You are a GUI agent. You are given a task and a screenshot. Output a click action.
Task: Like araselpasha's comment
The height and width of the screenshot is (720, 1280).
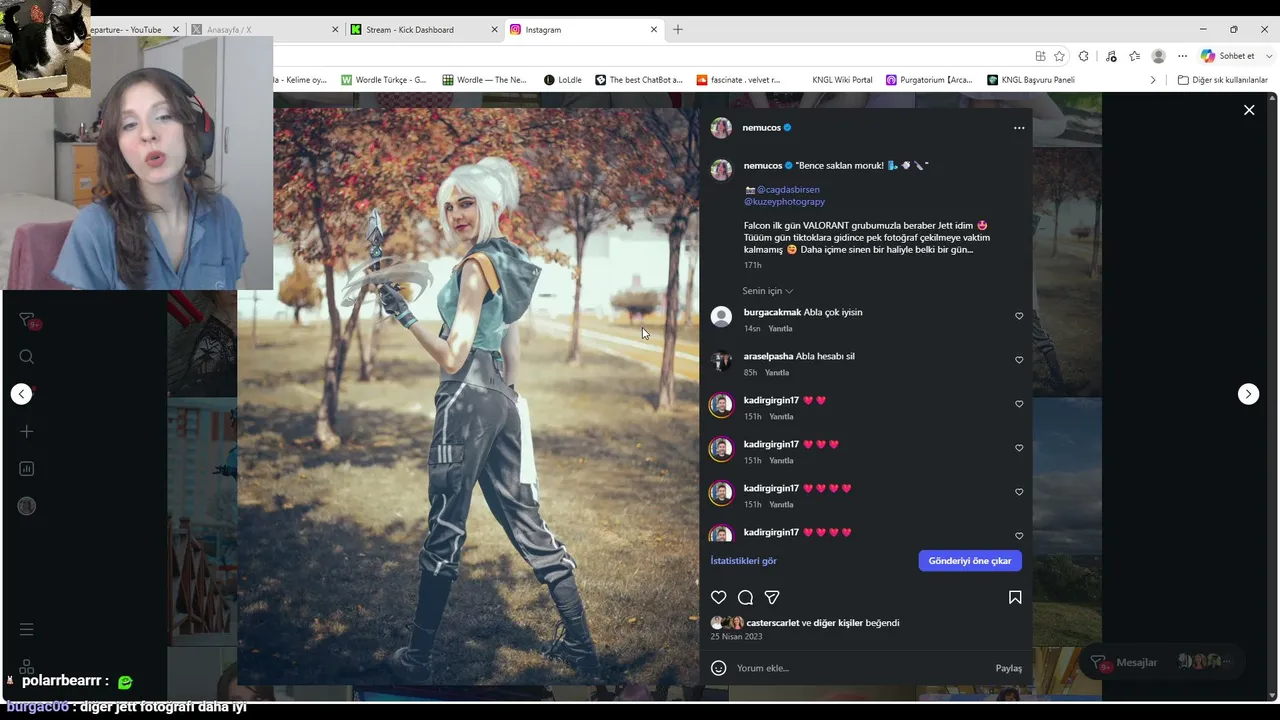pos(1019,360)
